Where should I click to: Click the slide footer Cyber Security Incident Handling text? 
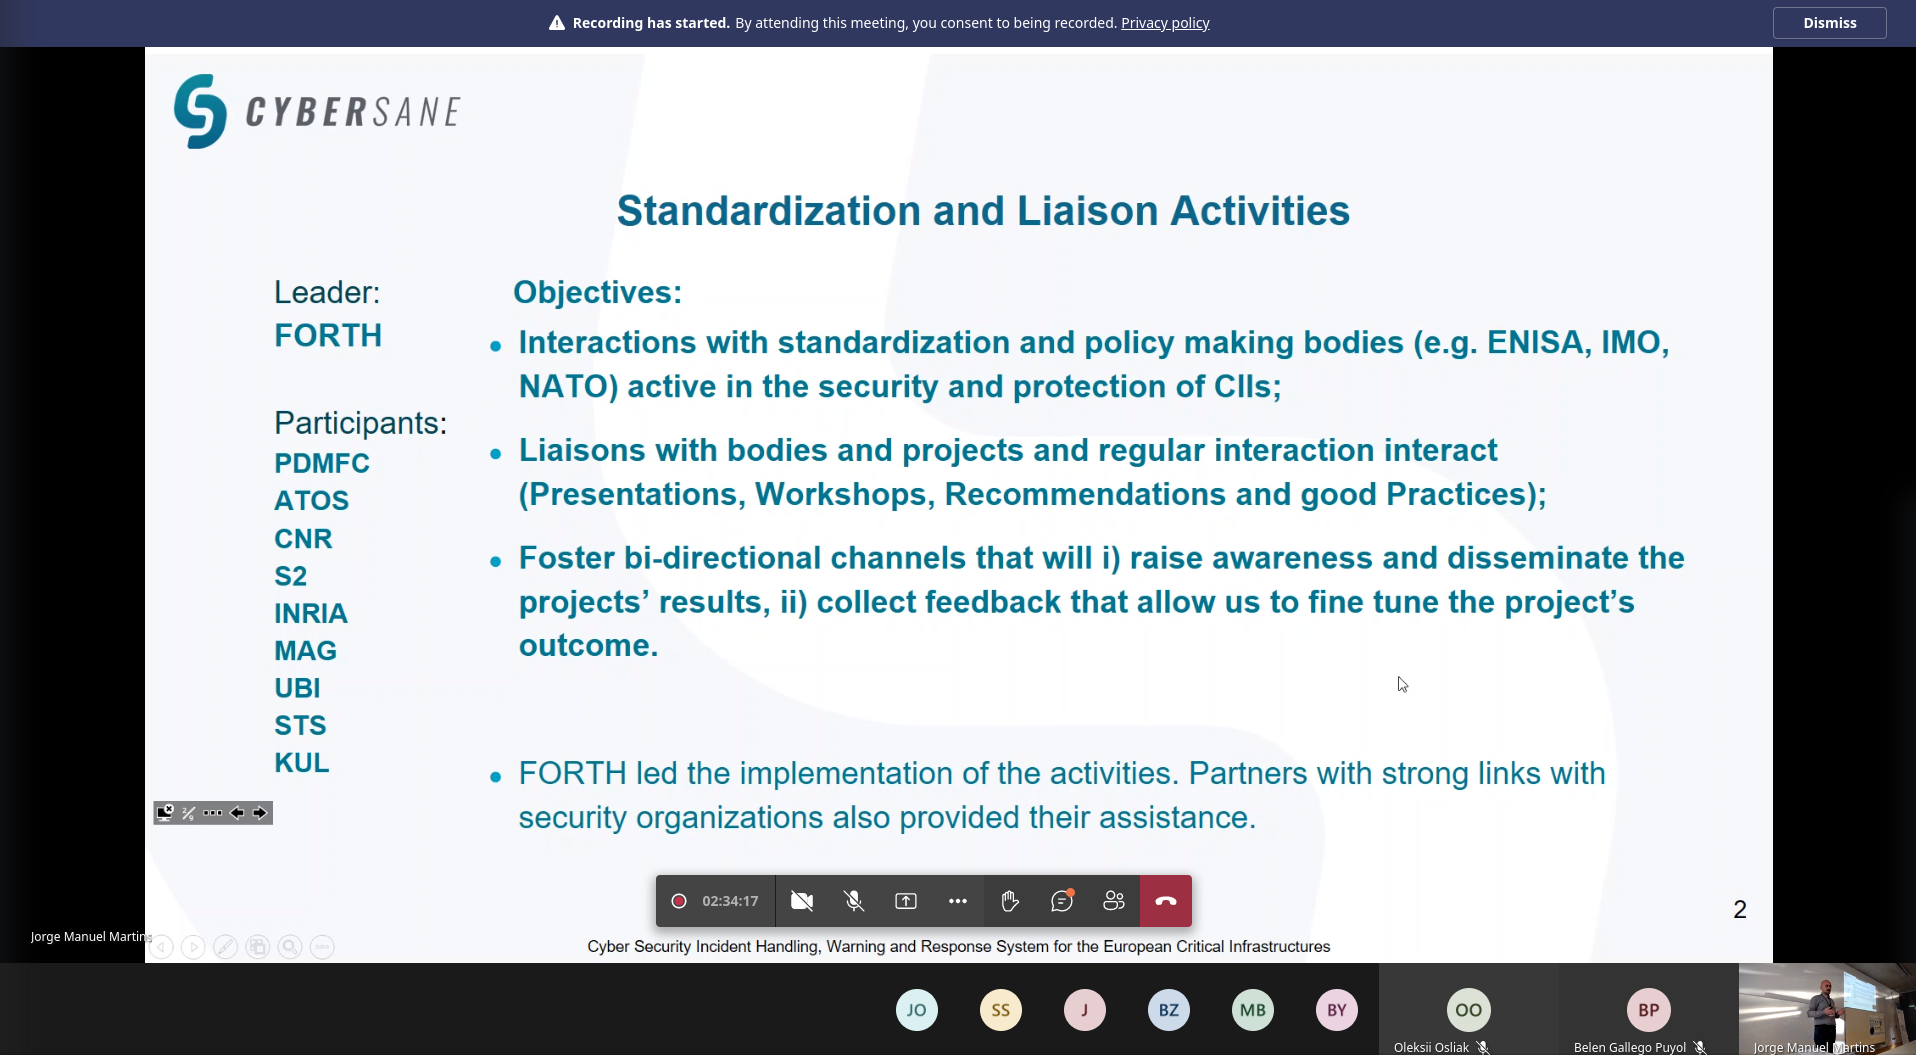click(958, 946)
